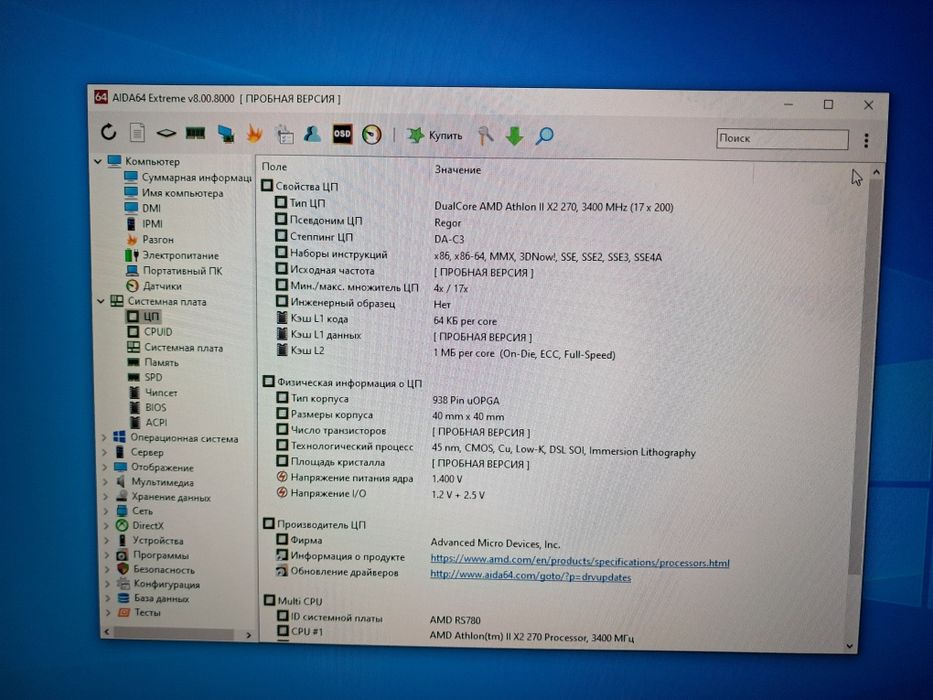933x700 pixels.
Task: Open the checklist report wizard icon
Action: pyautogui.click(x=284, y=134)
